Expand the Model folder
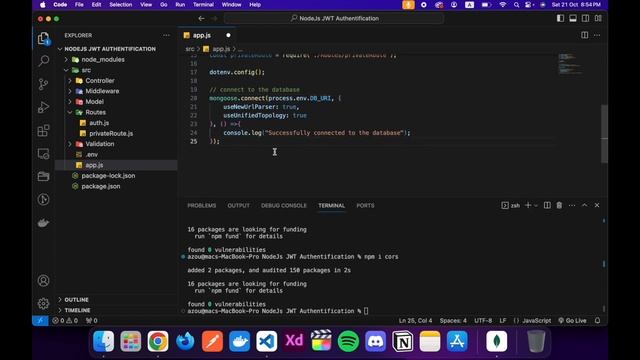This screenshot has width=640, height=360. (x=70, y=102)
